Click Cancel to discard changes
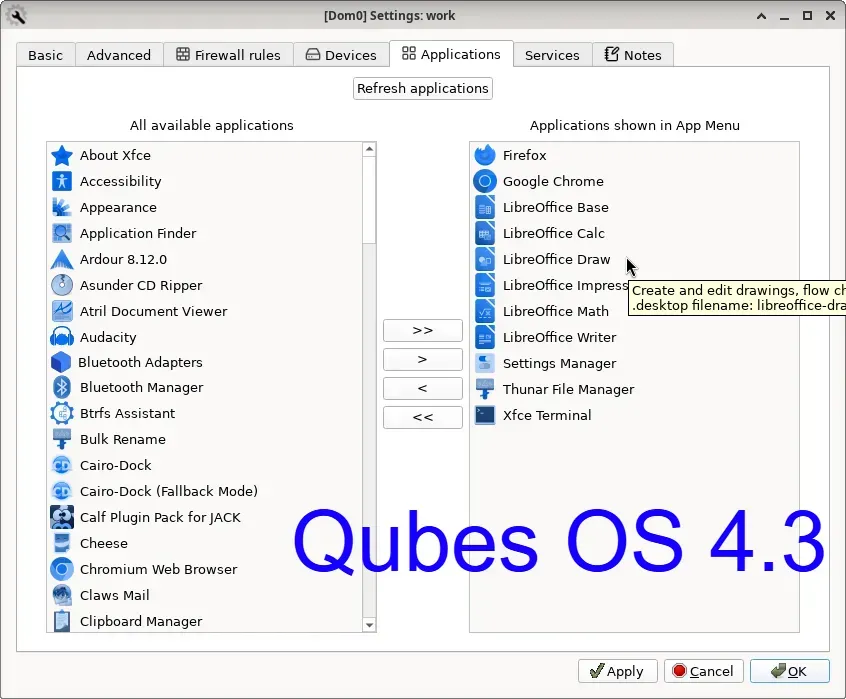Screen dimensions: 846x699 703,671
